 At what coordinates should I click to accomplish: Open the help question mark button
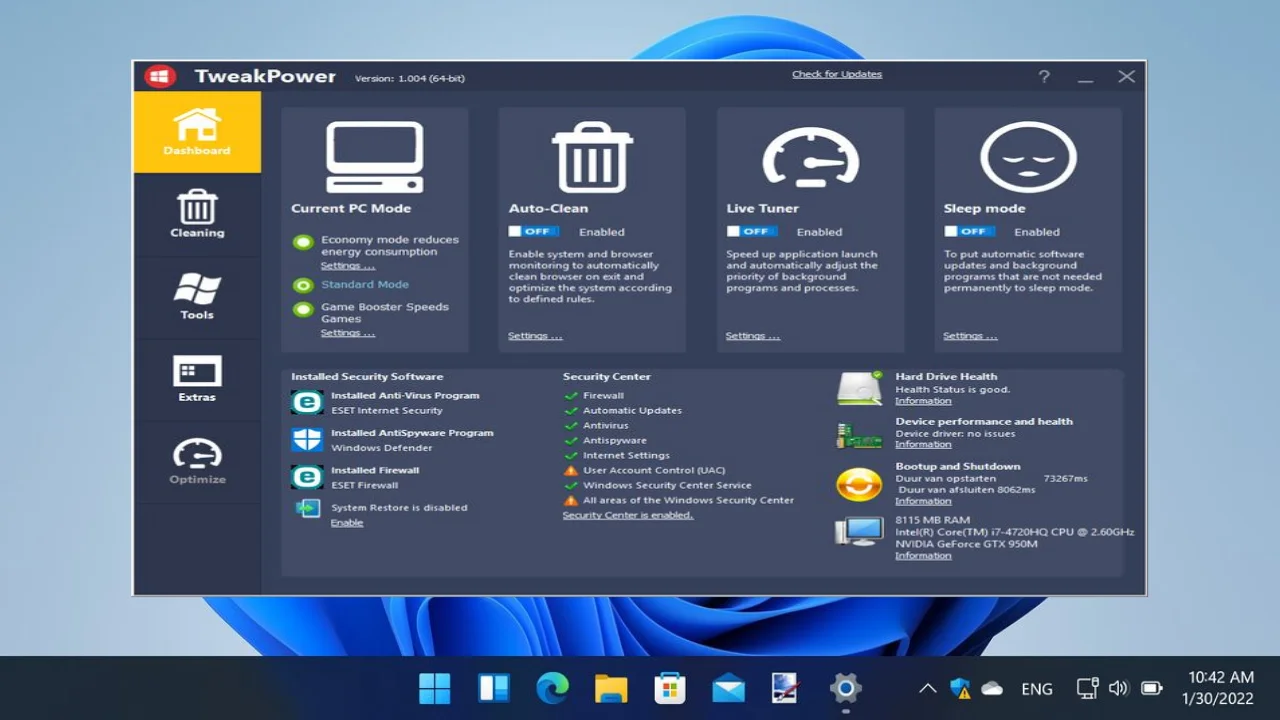click(x=1043, y=76)
